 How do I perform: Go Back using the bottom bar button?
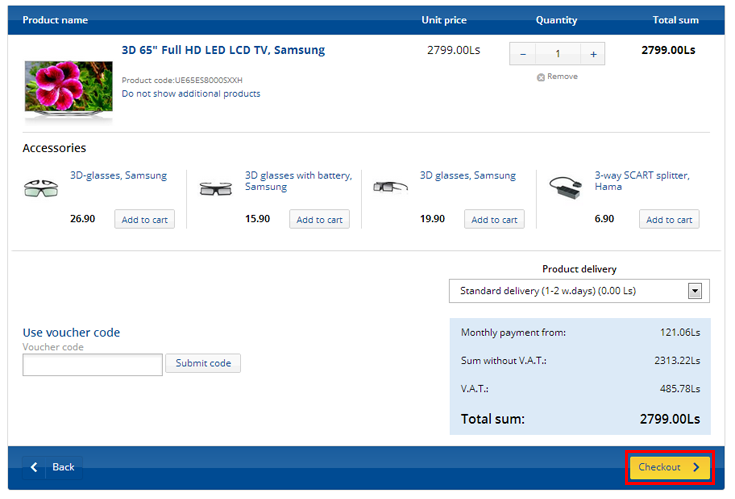(52, 467)
